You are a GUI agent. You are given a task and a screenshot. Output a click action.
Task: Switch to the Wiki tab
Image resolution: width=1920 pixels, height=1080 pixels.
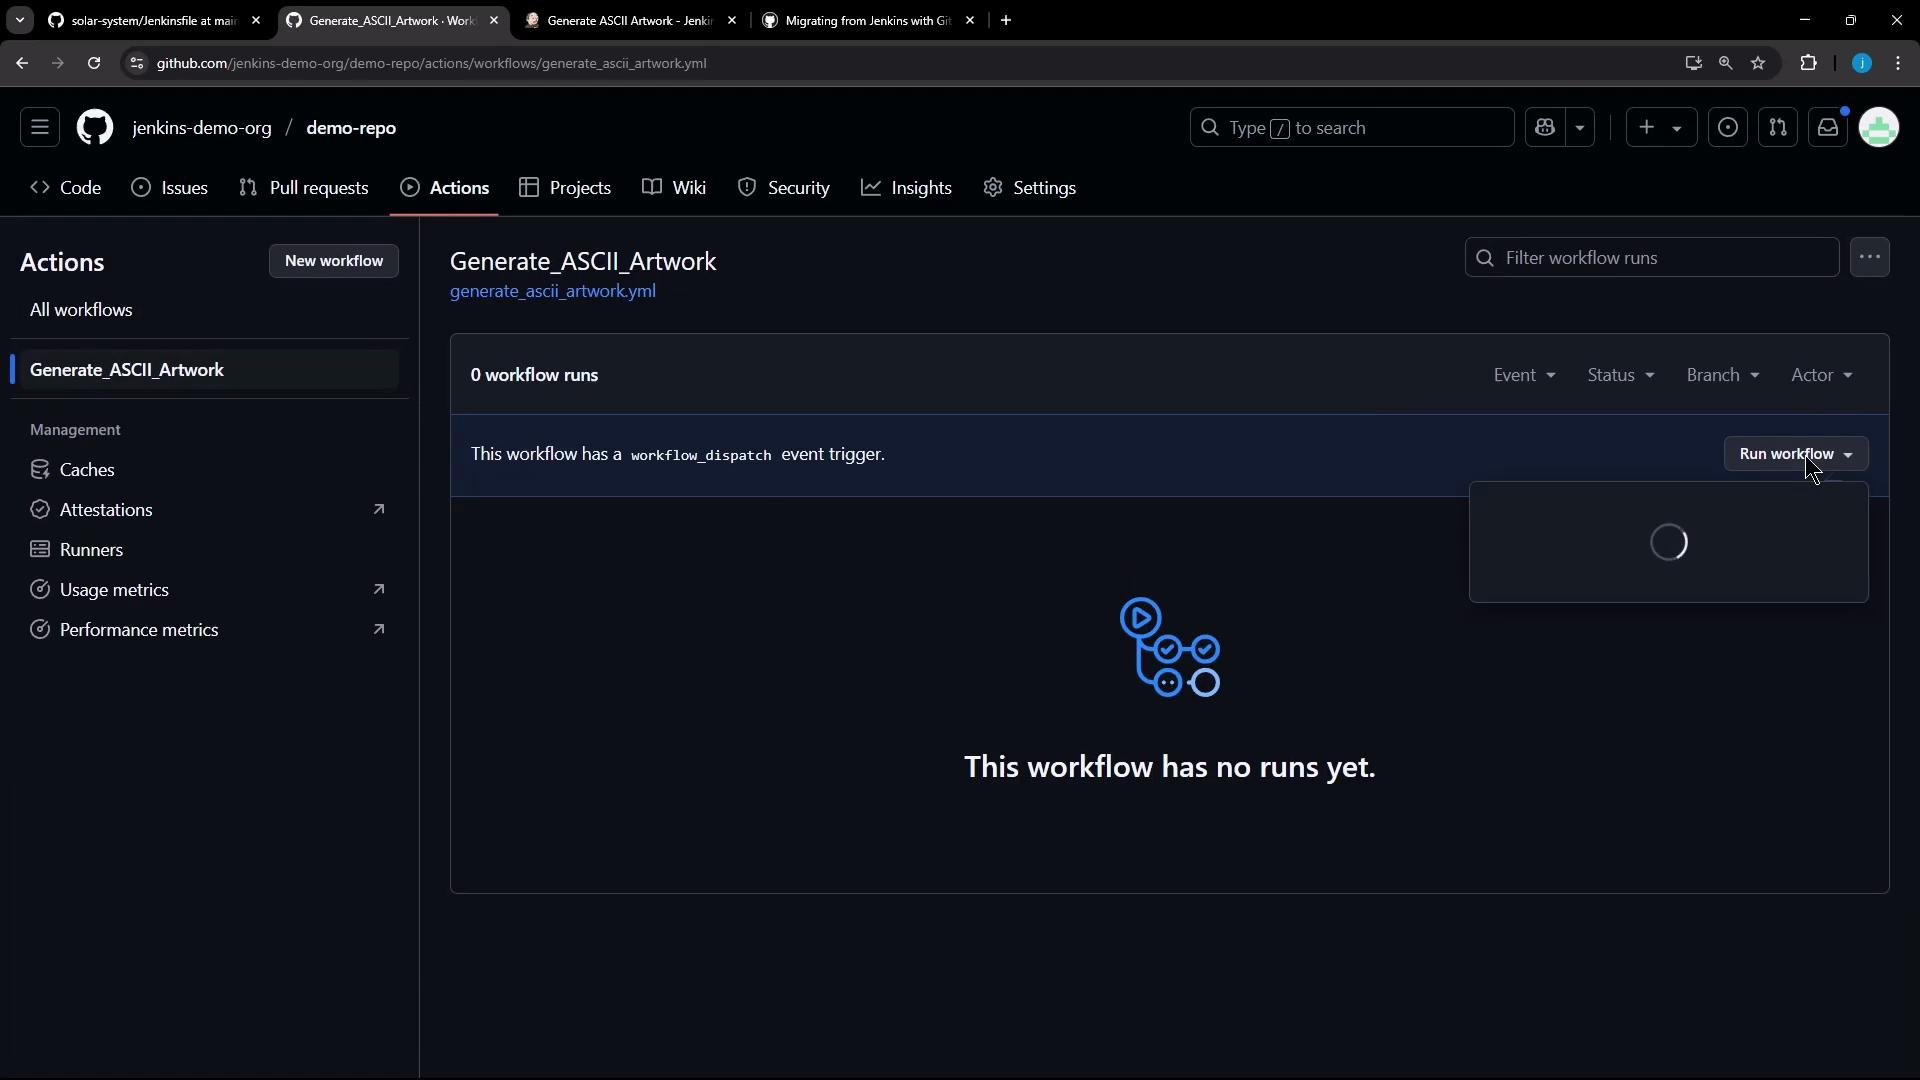(675, 188)
